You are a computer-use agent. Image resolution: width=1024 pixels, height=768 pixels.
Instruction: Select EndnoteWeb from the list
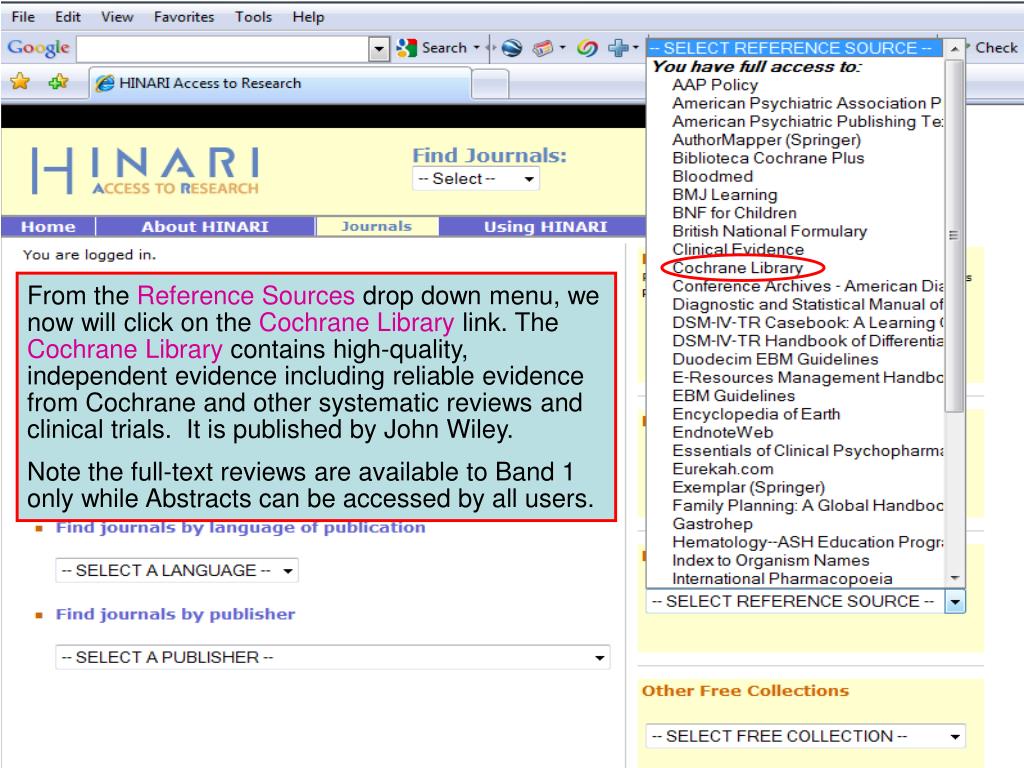(722, 432)
